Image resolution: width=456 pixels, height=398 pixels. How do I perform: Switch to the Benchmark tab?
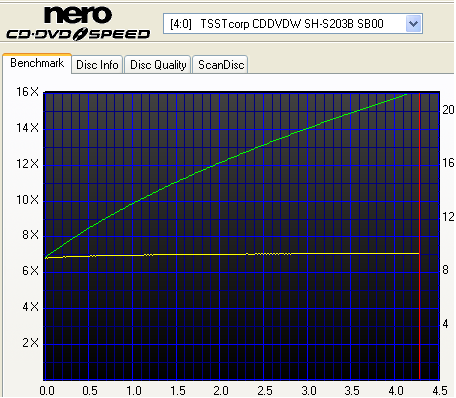(37, 63)
